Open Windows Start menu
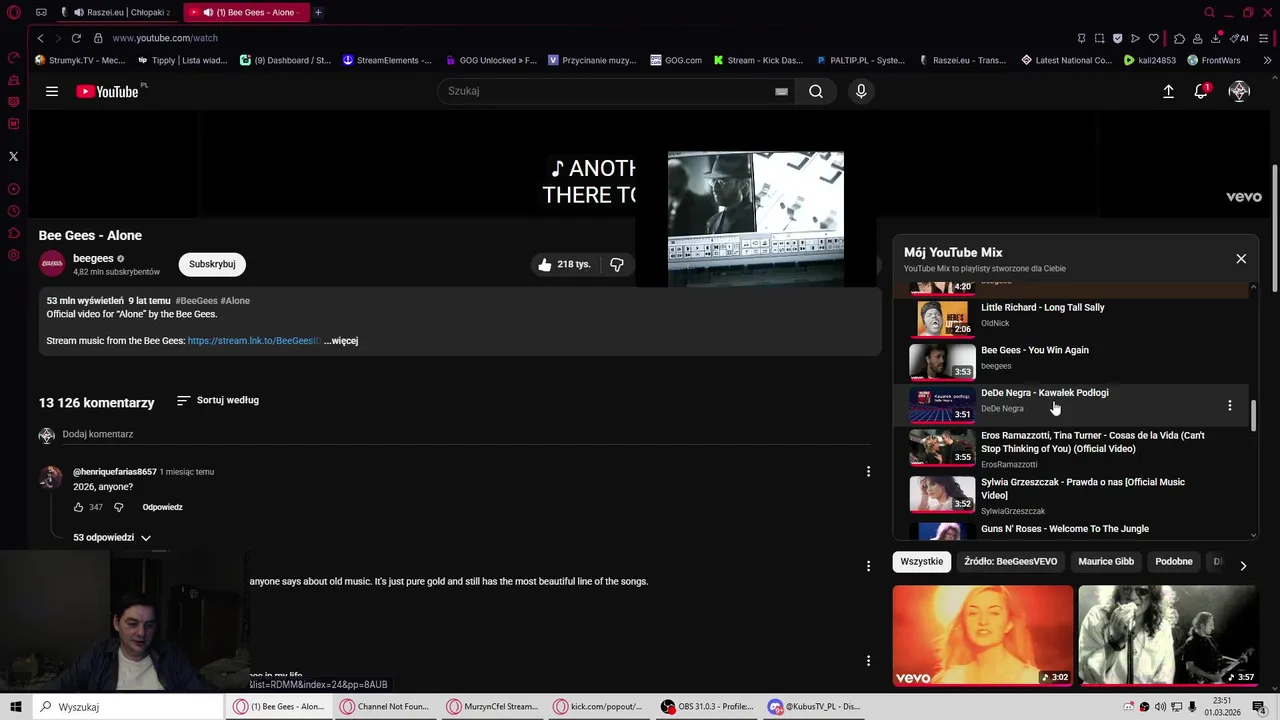1280x720 pixels. pyautogui.click(x=15, y=706)
